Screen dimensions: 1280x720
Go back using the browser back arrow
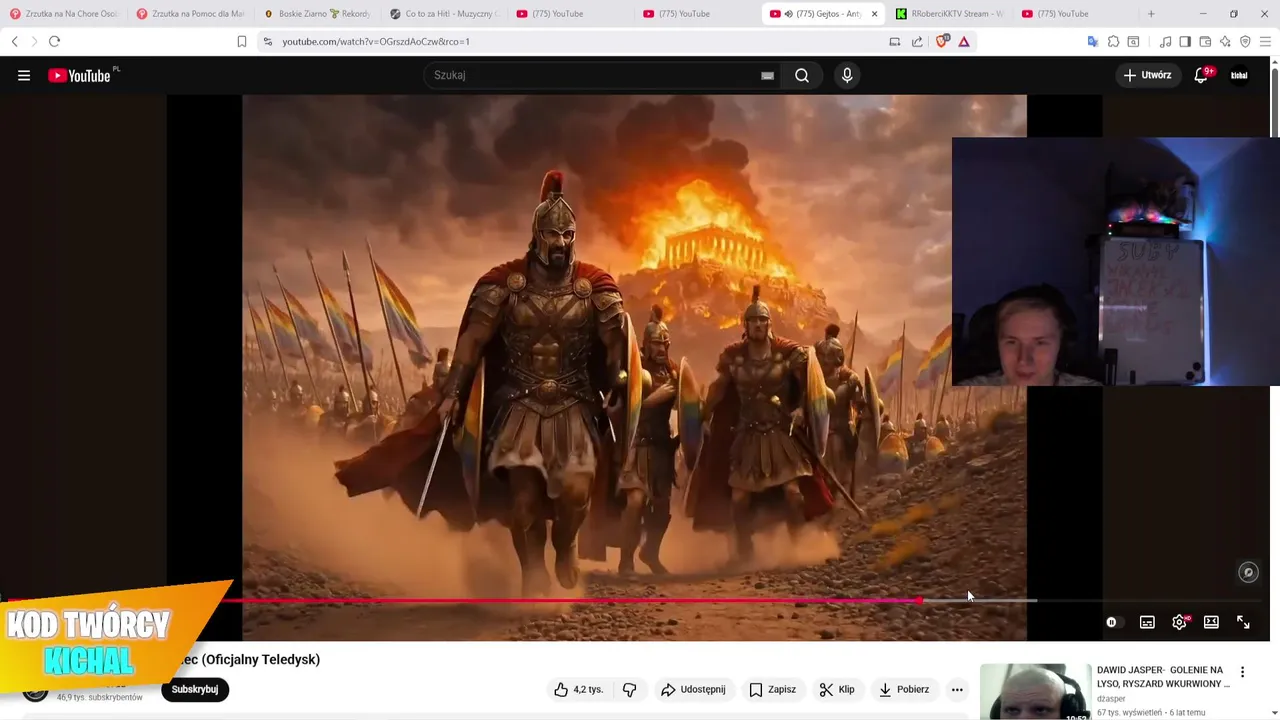point(14,41)
